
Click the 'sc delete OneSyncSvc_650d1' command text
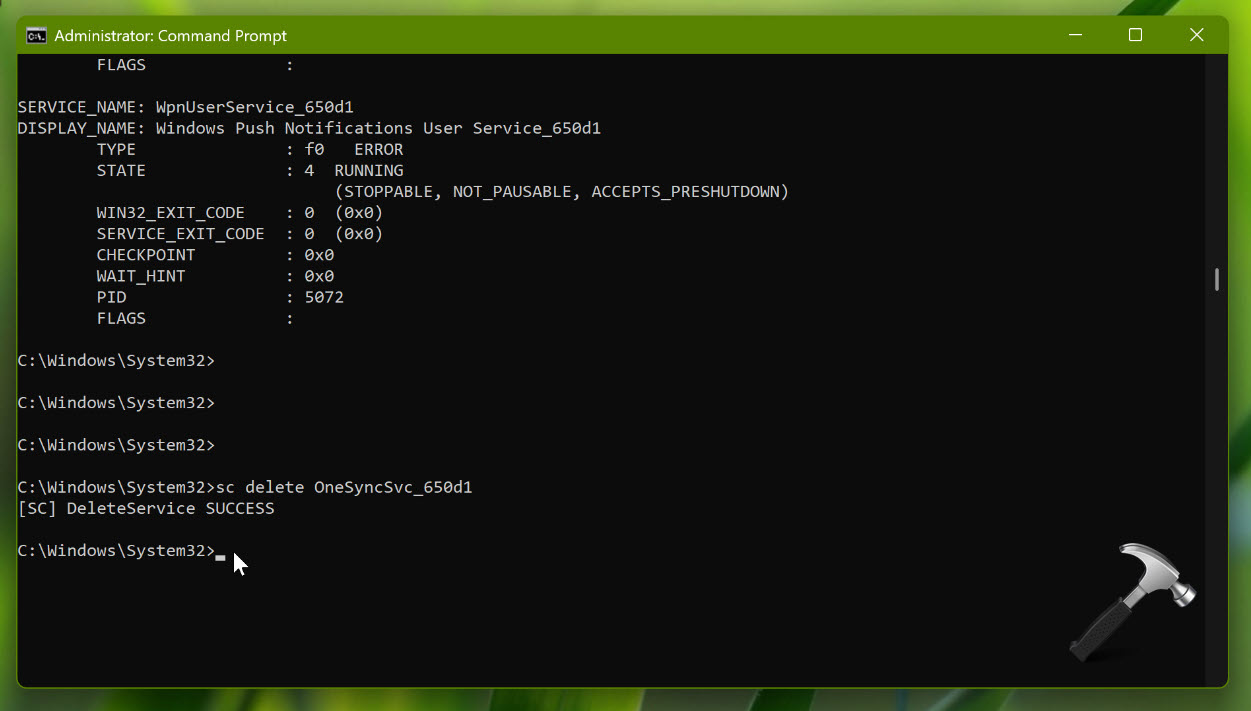pos(344,487)
